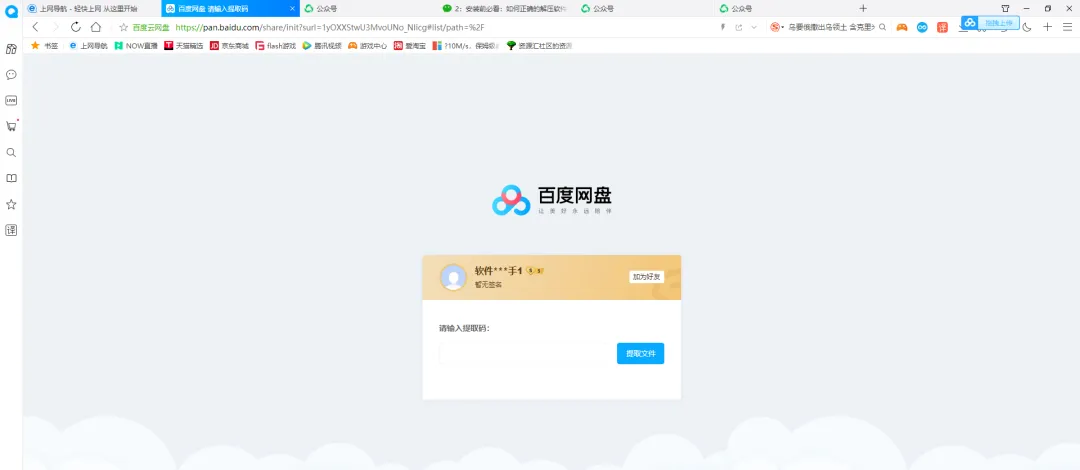1080x470 pixels.
Task: Expand the address bar dropdown chevron
Action: pos(754,27)
